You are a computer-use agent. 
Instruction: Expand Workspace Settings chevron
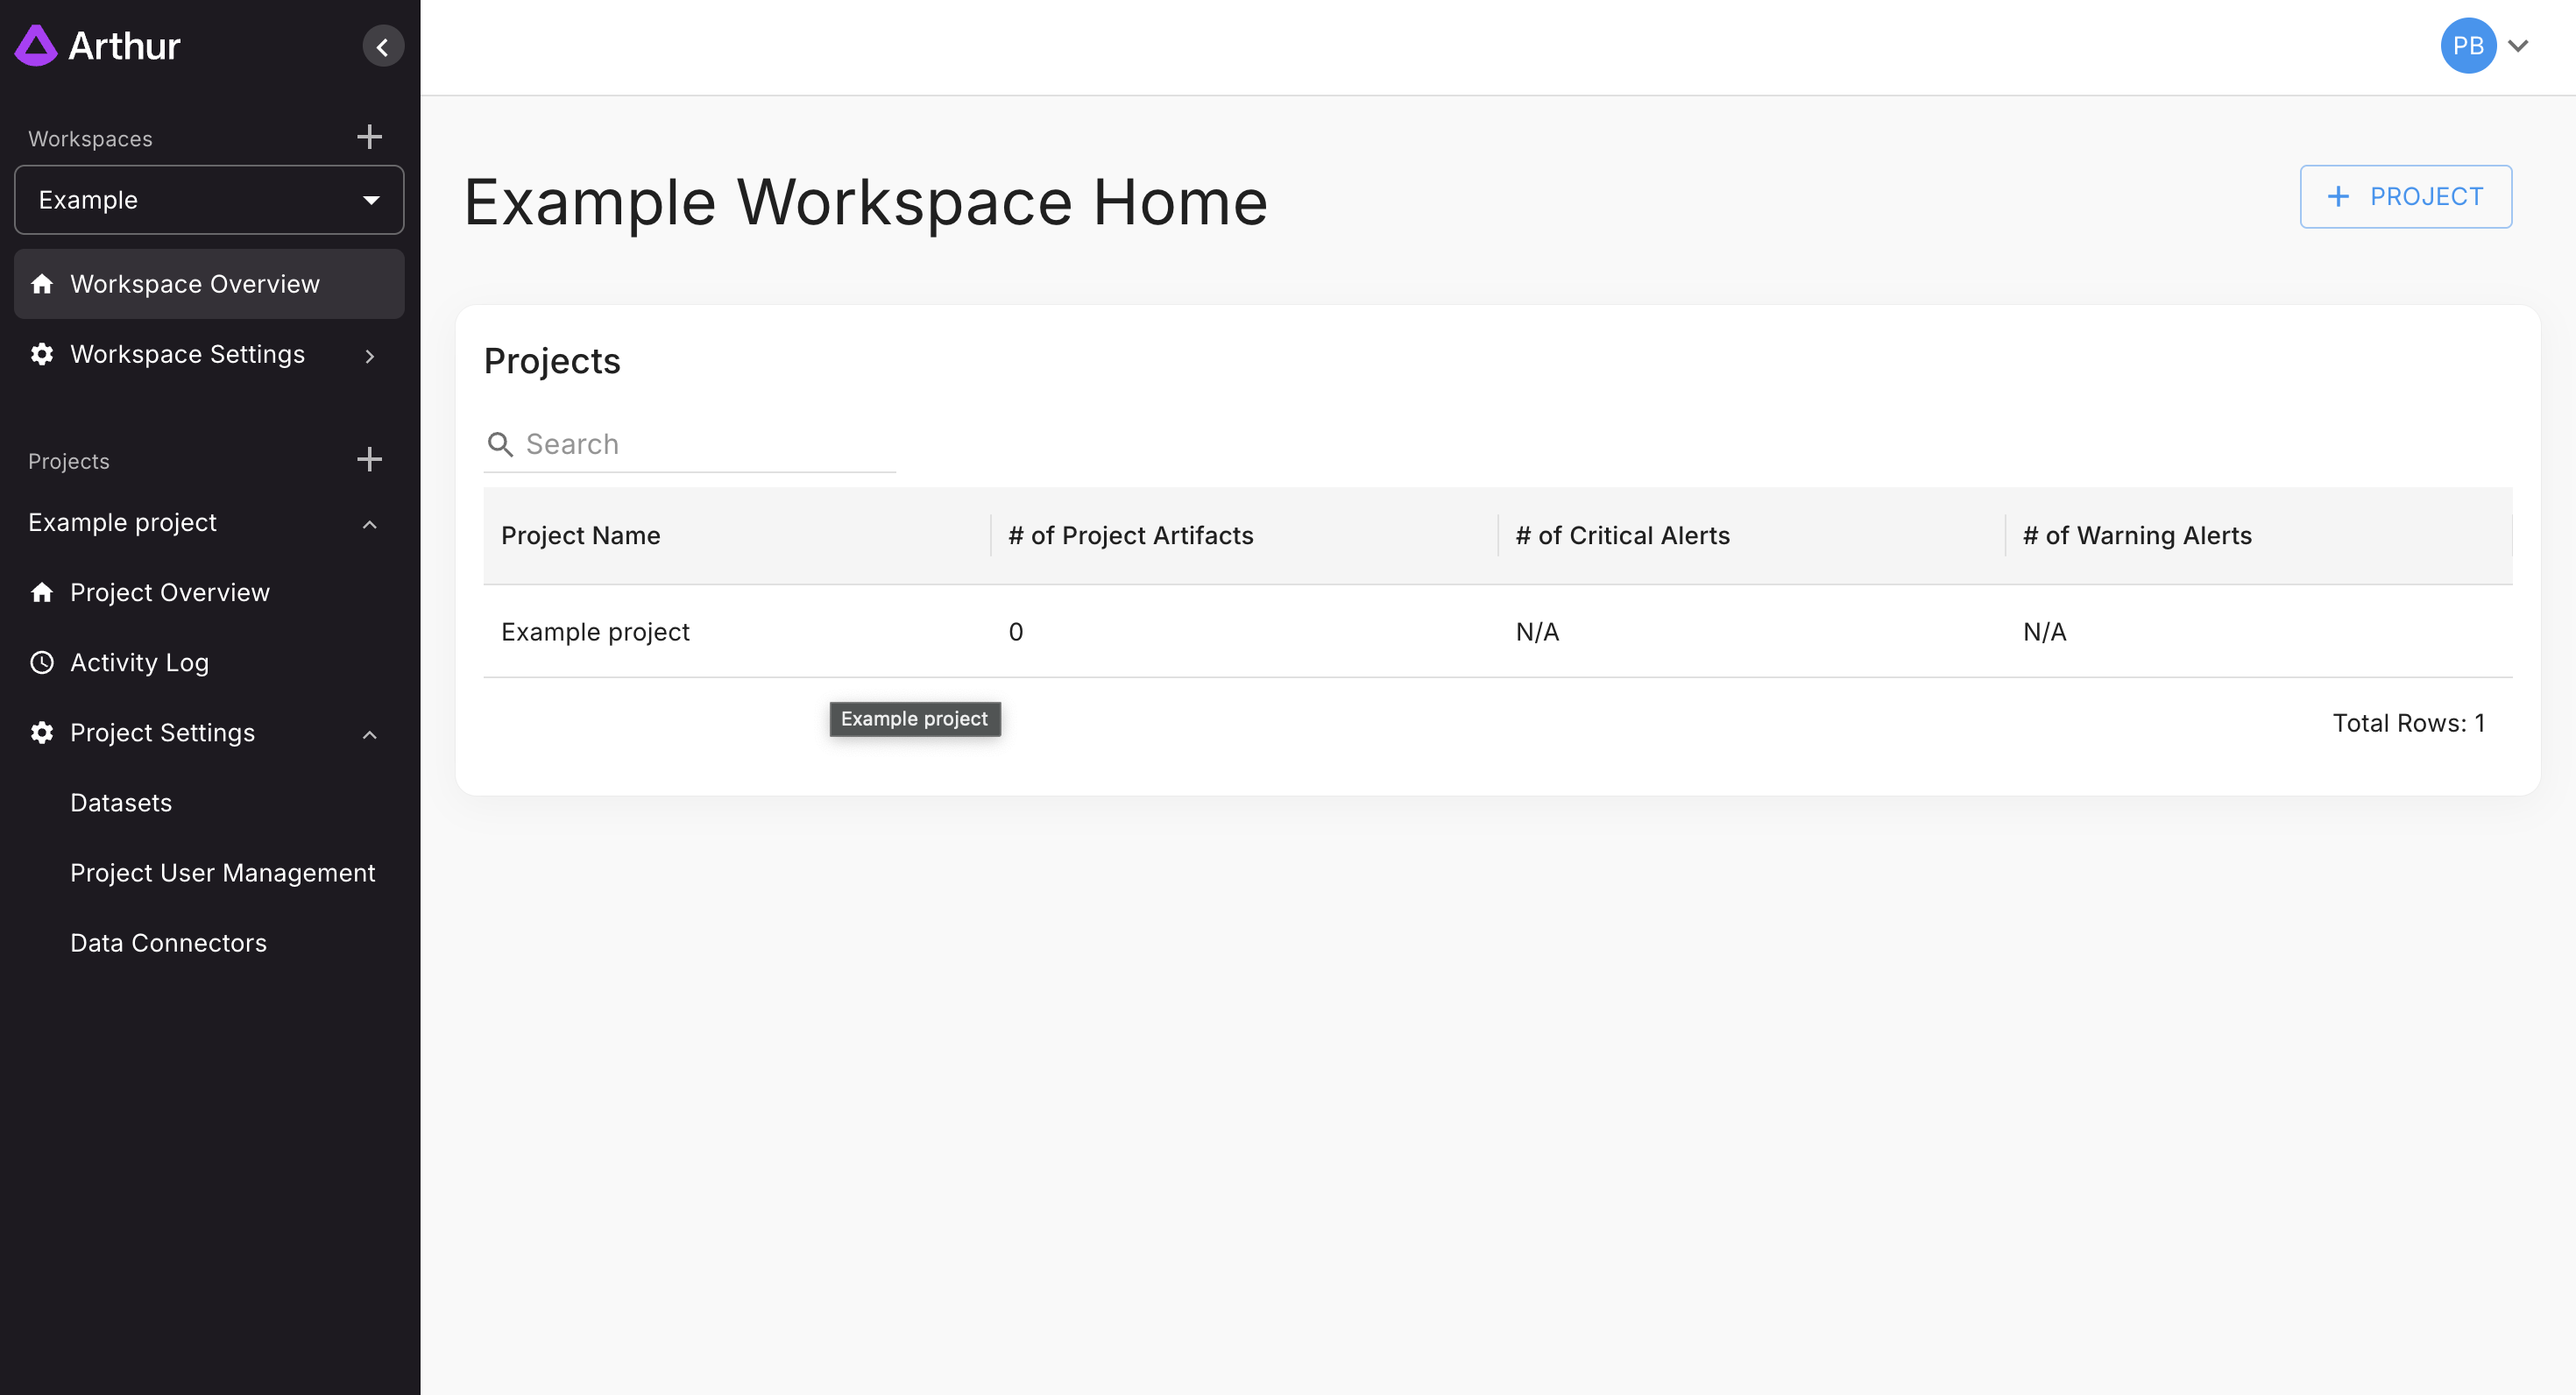[x=369, y=356]
